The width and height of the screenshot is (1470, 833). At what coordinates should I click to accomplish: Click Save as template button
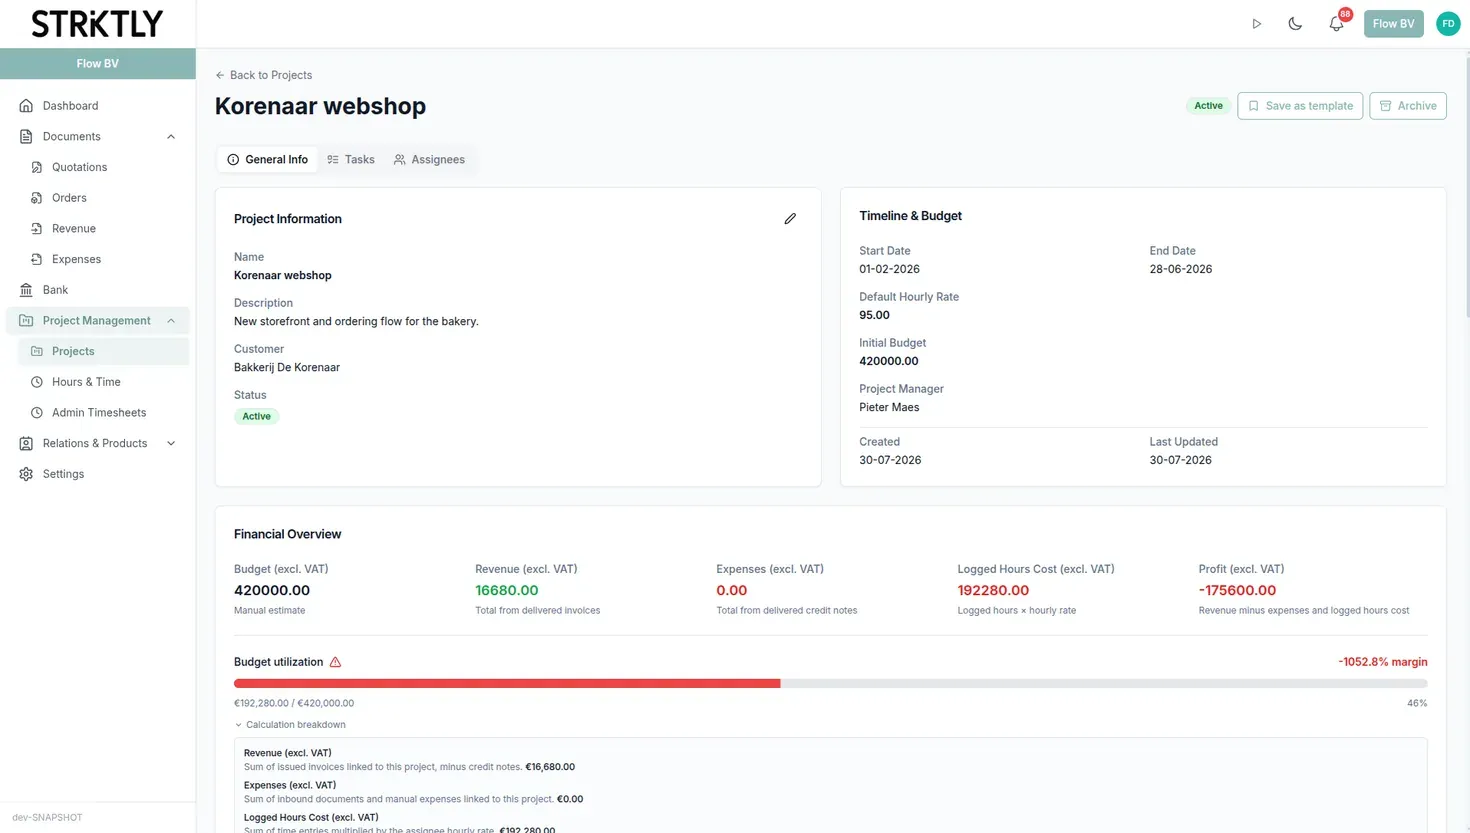click(1300, 106)
